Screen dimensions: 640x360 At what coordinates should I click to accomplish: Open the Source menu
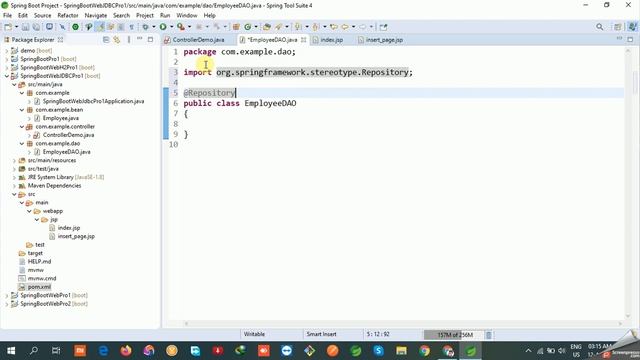click(42, 15)
